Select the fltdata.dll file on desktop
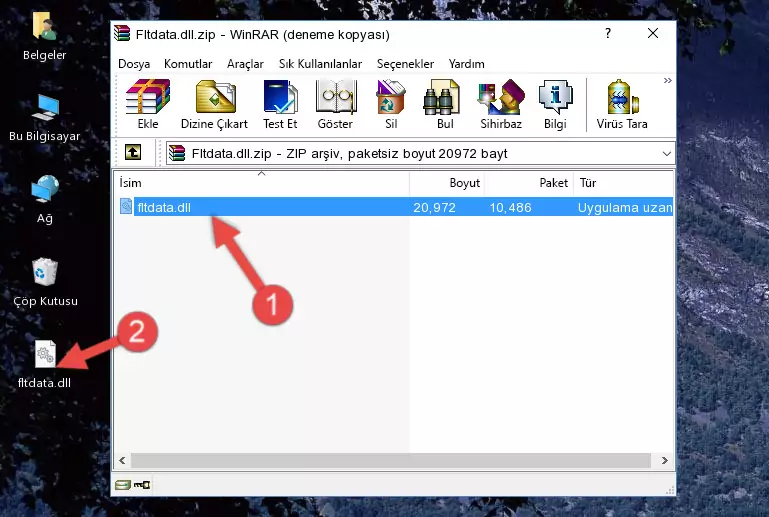This screenshot has height=517, width=769. click(44, 364)
